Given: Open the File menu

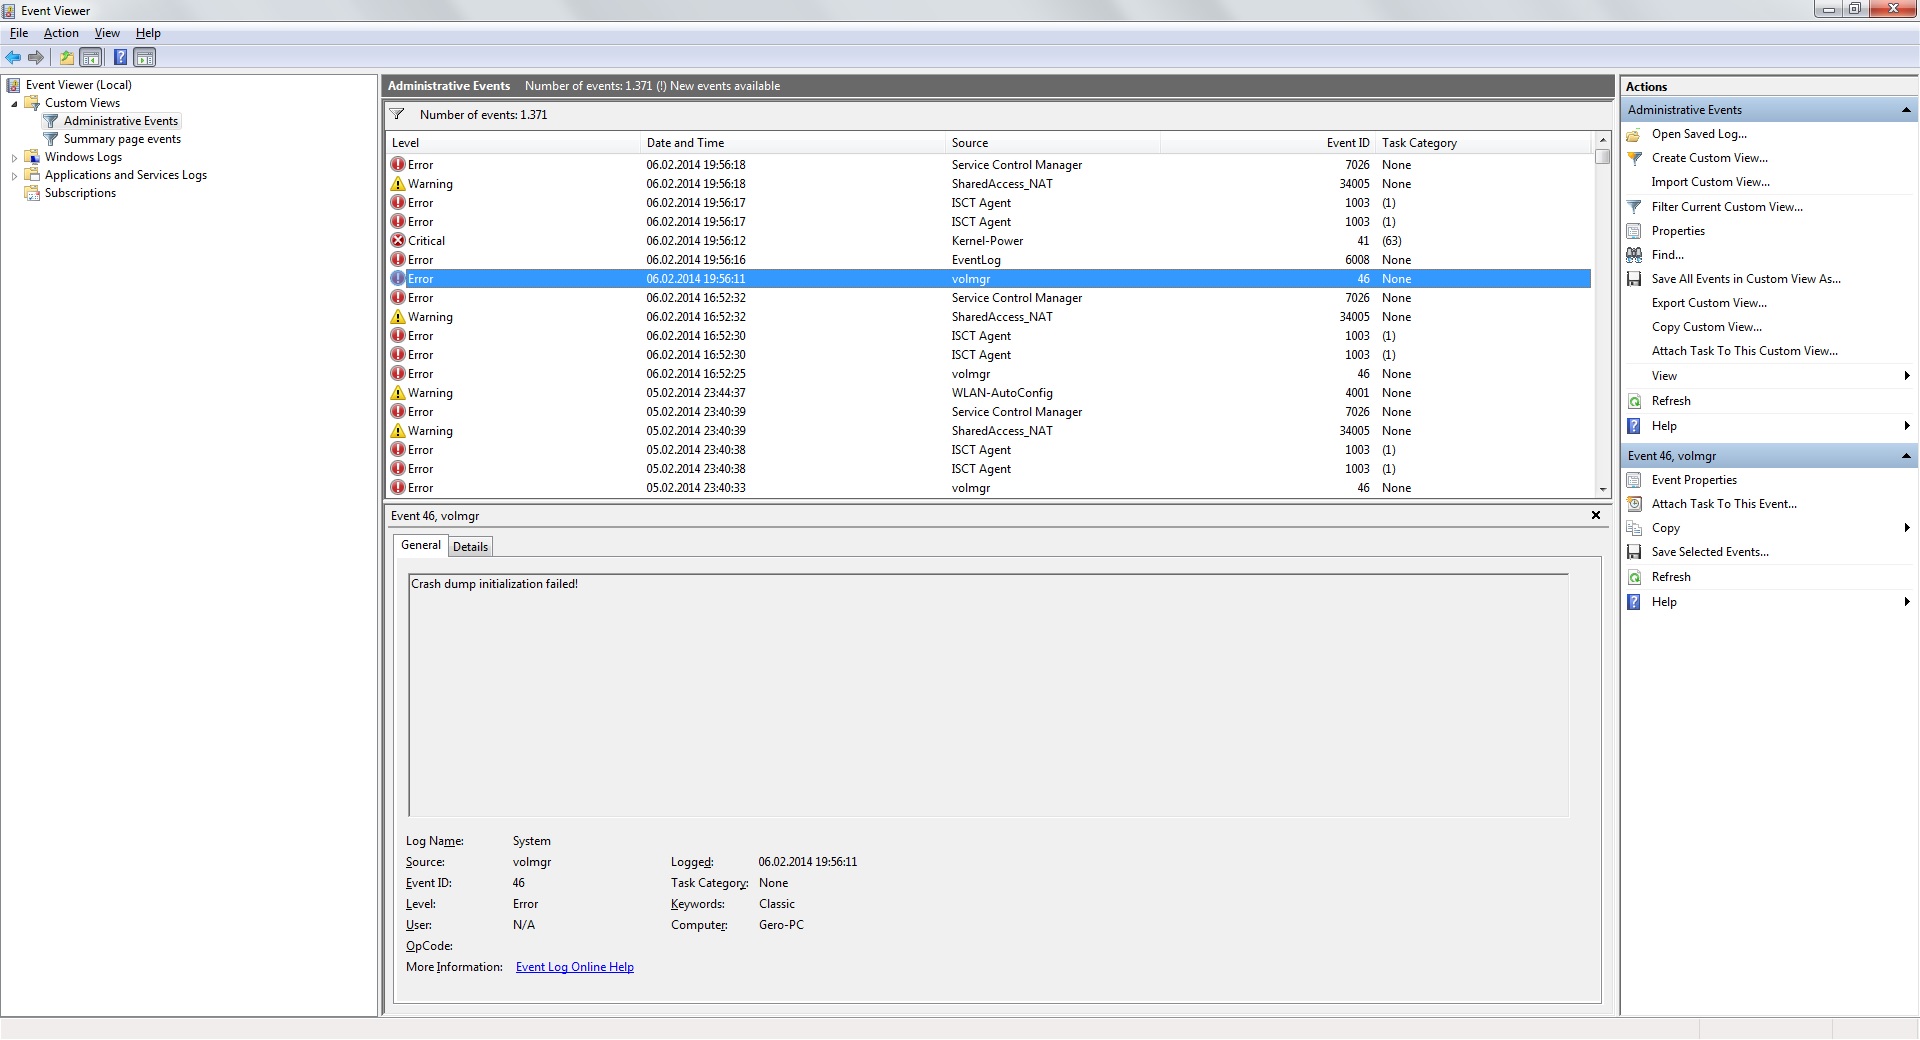Looking at the screenshot, I should pyautogui.click(x=19, y=33).
